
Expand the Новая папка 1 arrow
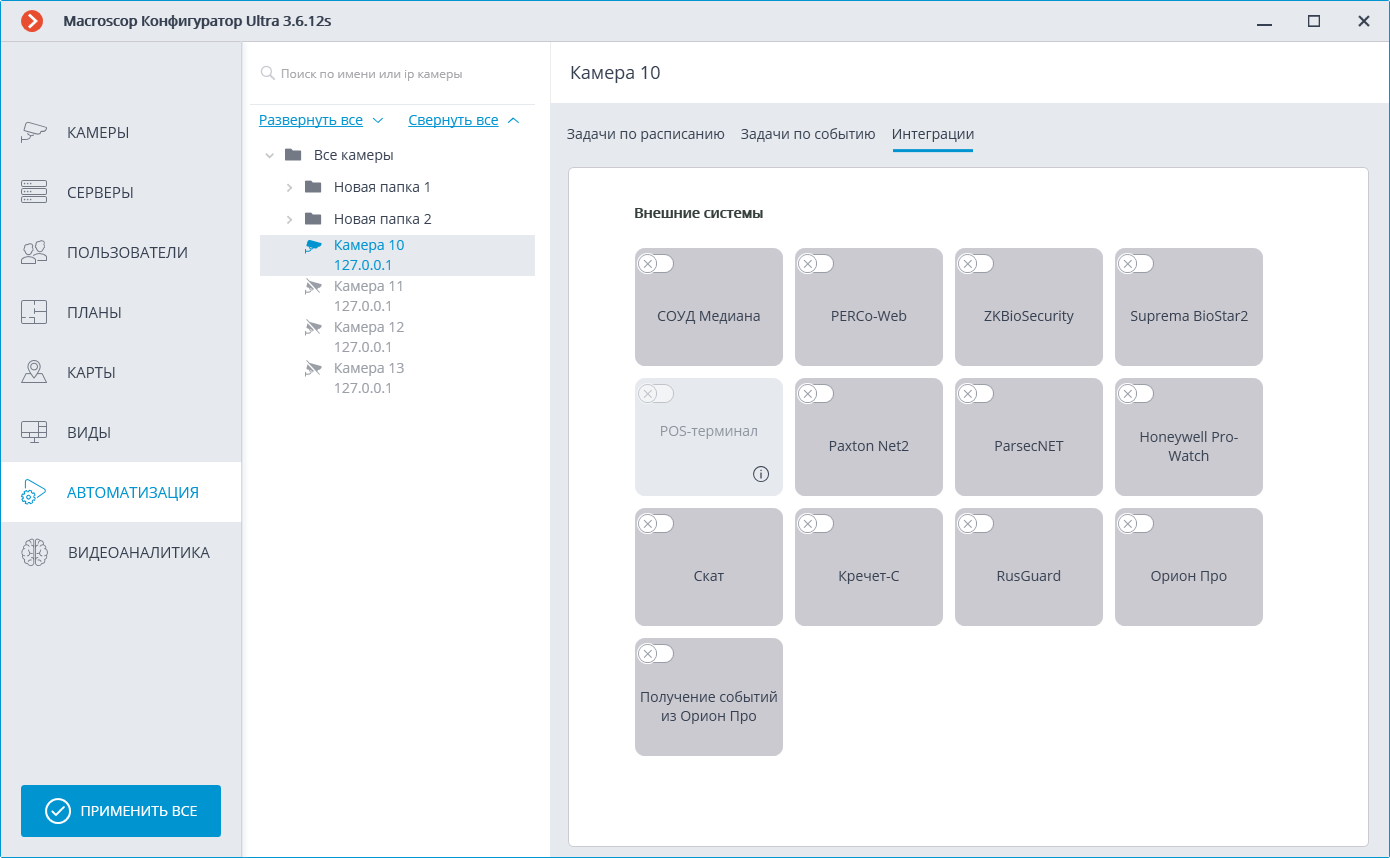coord(289,187)
